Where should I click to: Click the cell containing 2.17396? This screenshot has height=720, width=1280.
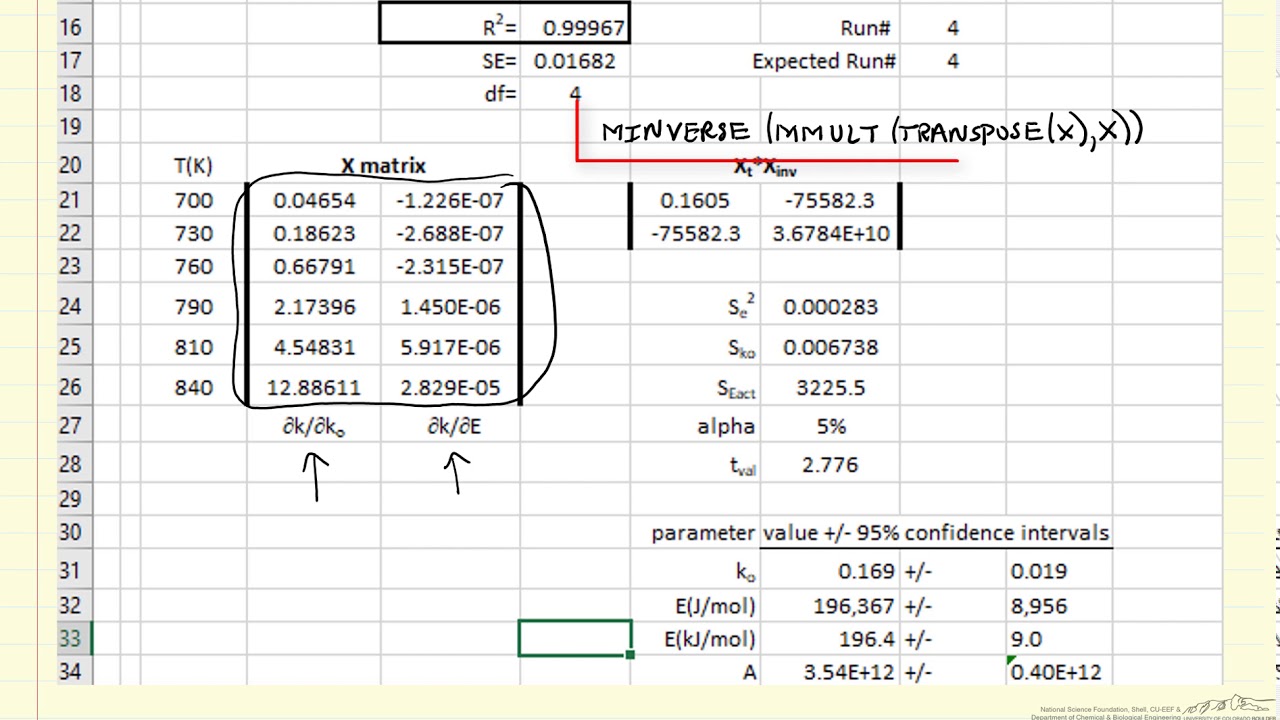pyautogui.click(x=314, y=306)
